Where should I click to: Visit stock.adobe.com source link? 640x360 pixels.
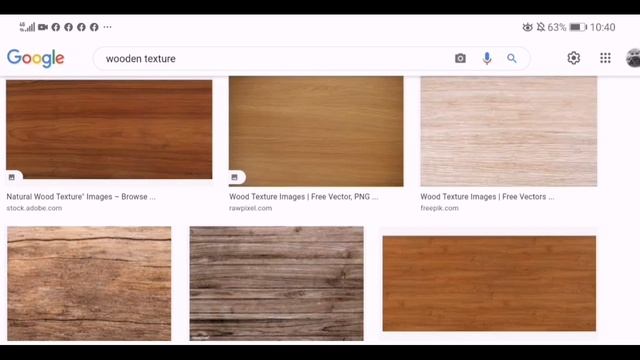click(34, 208)
